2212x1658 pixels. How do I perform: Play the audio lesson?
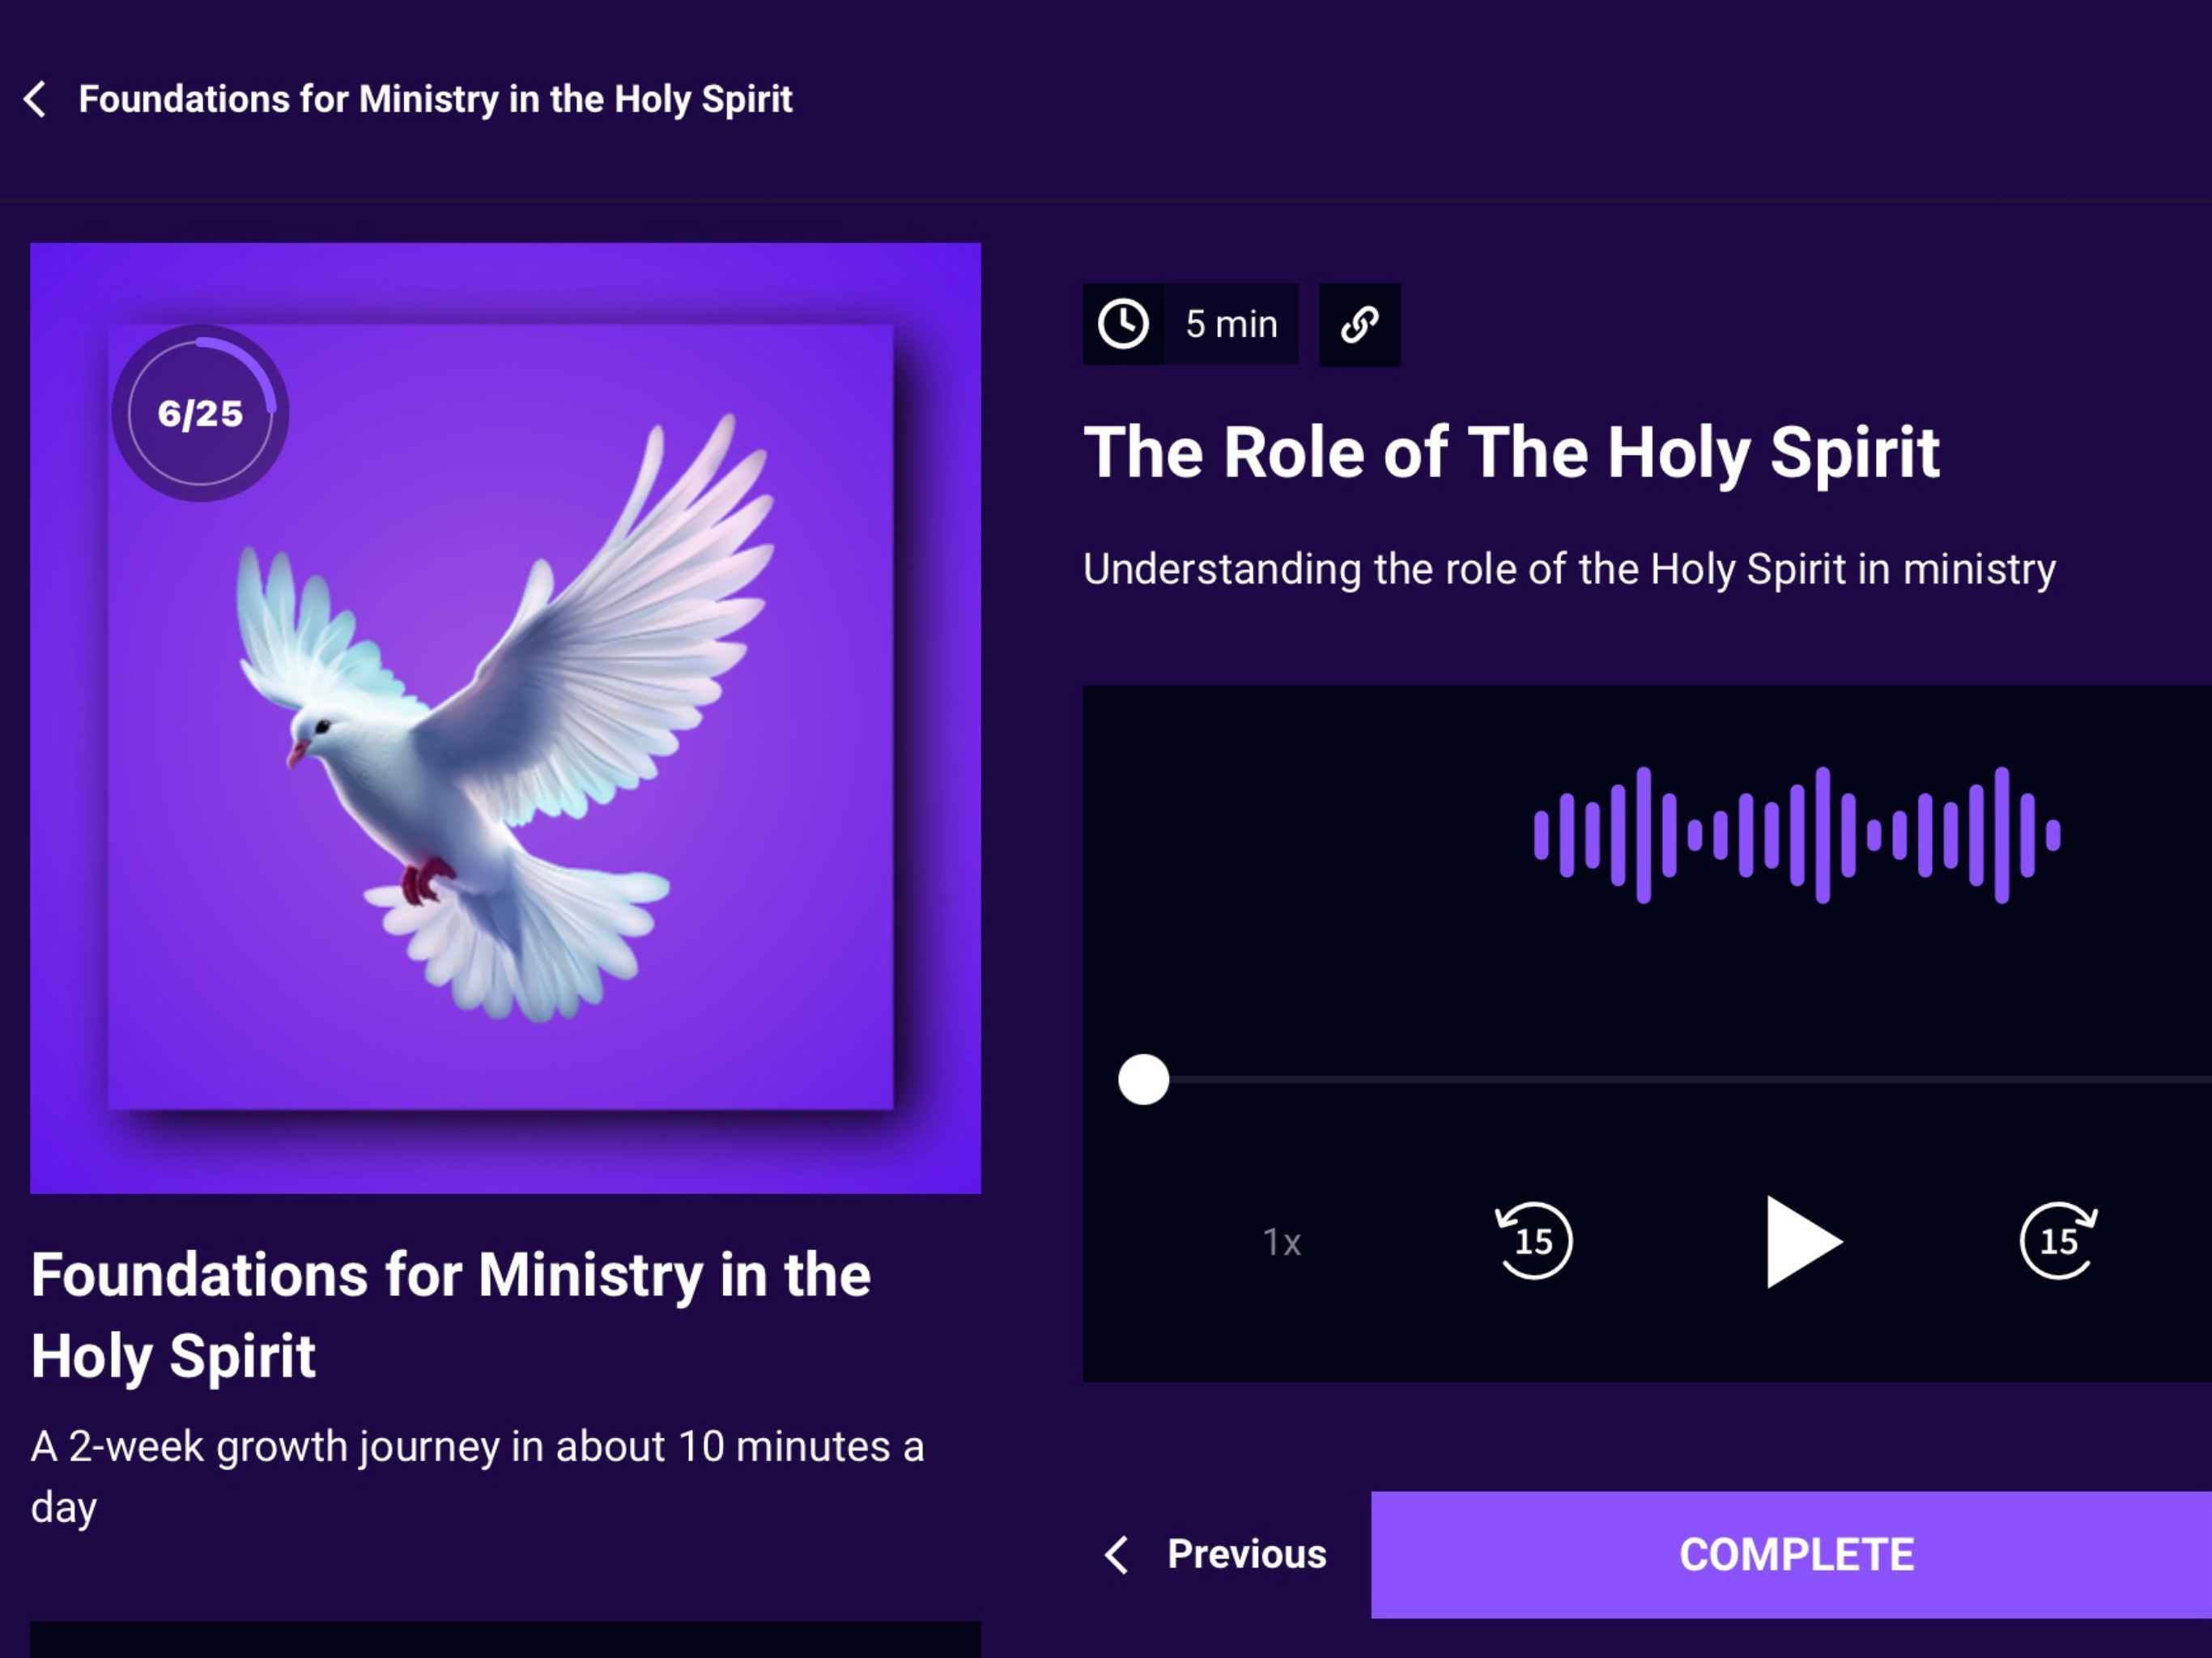[1801, 1241]
